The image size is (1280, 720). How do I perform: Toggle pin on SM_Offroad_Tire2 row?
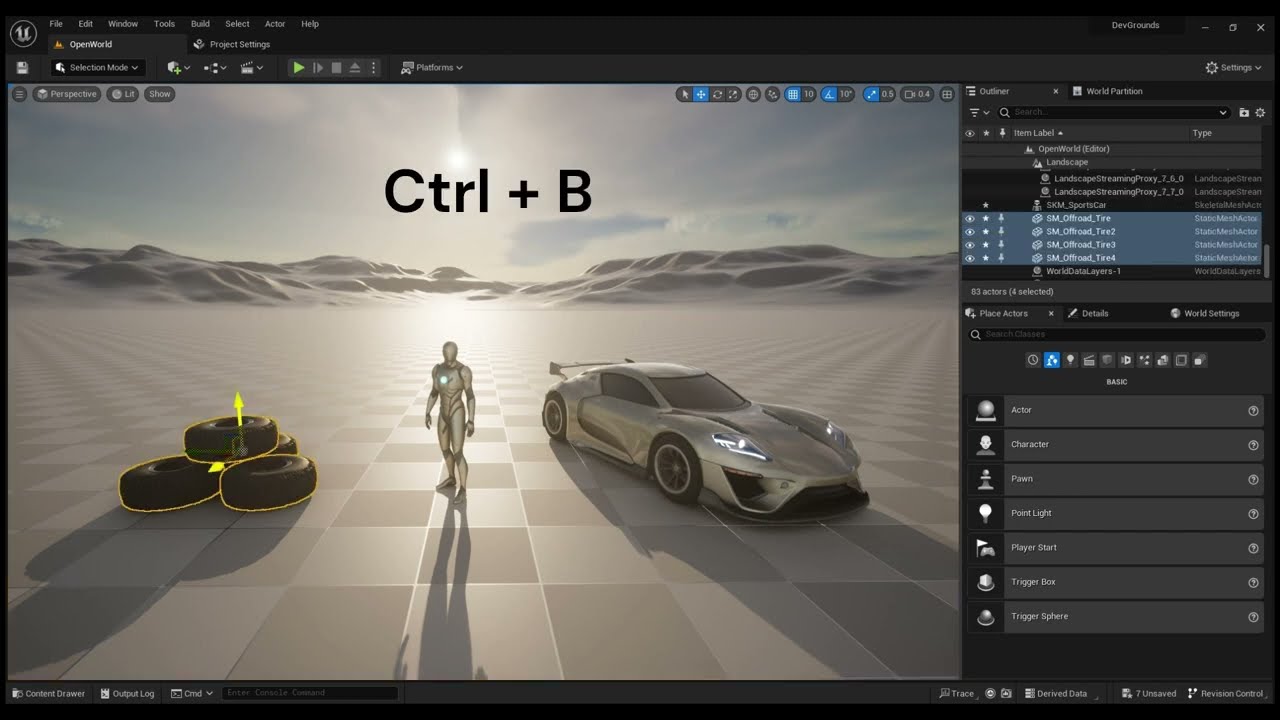[1001, 231]
